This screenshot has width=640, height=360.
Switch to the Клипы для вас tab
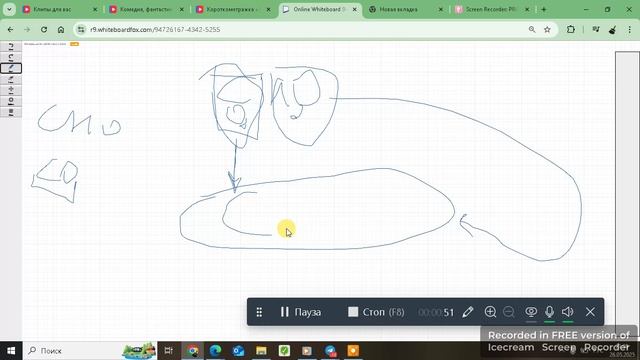pyautogui.click(x=60, y=9)
